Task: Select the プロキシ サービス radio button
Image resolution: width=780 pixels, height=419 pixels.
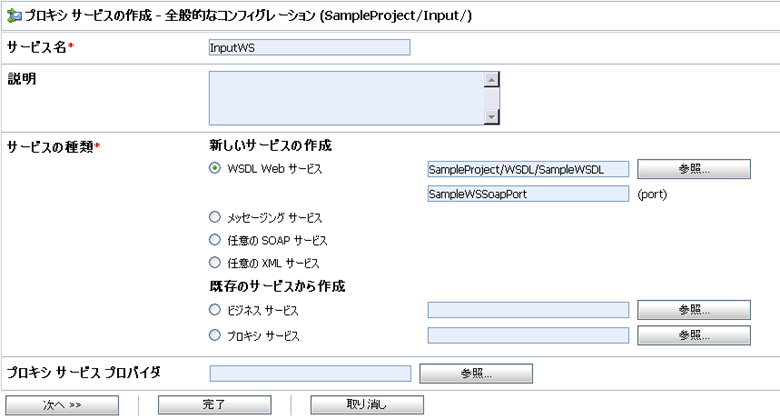Action: click(x=214, y=335)
